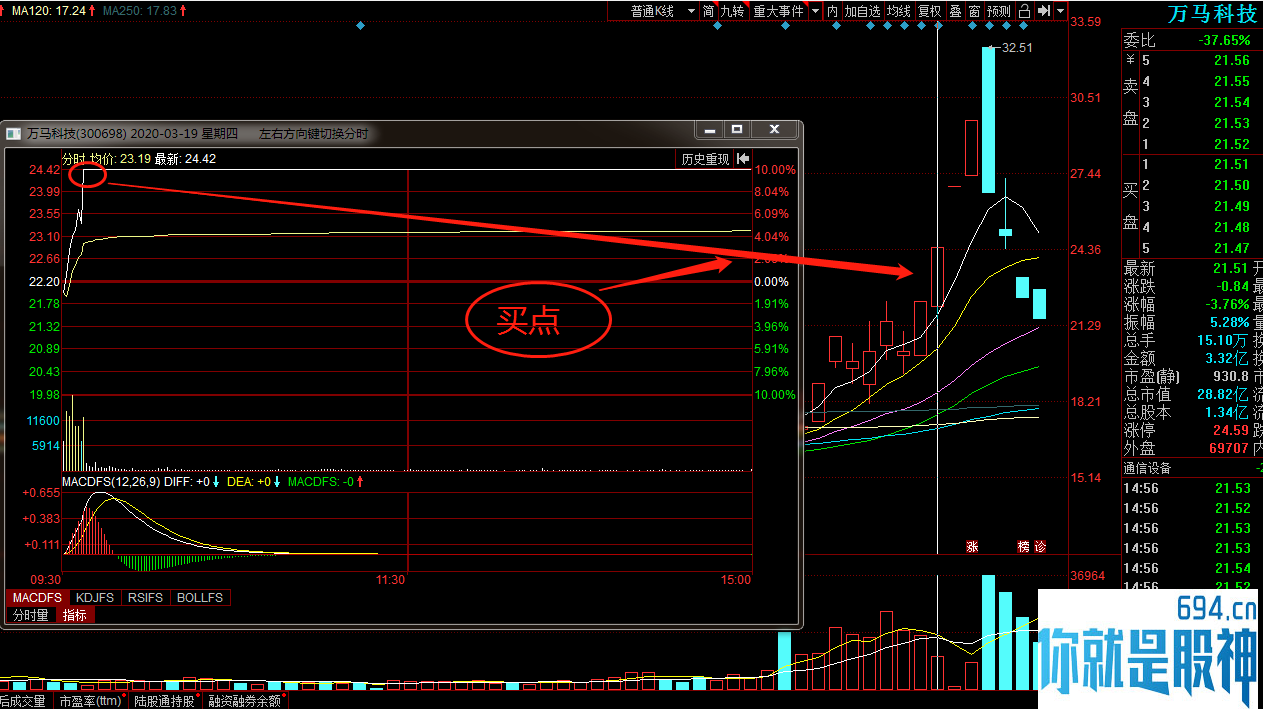Select the 分时量 tab
The width and height of the screenshot is (1263, 709).
[31, 615]
